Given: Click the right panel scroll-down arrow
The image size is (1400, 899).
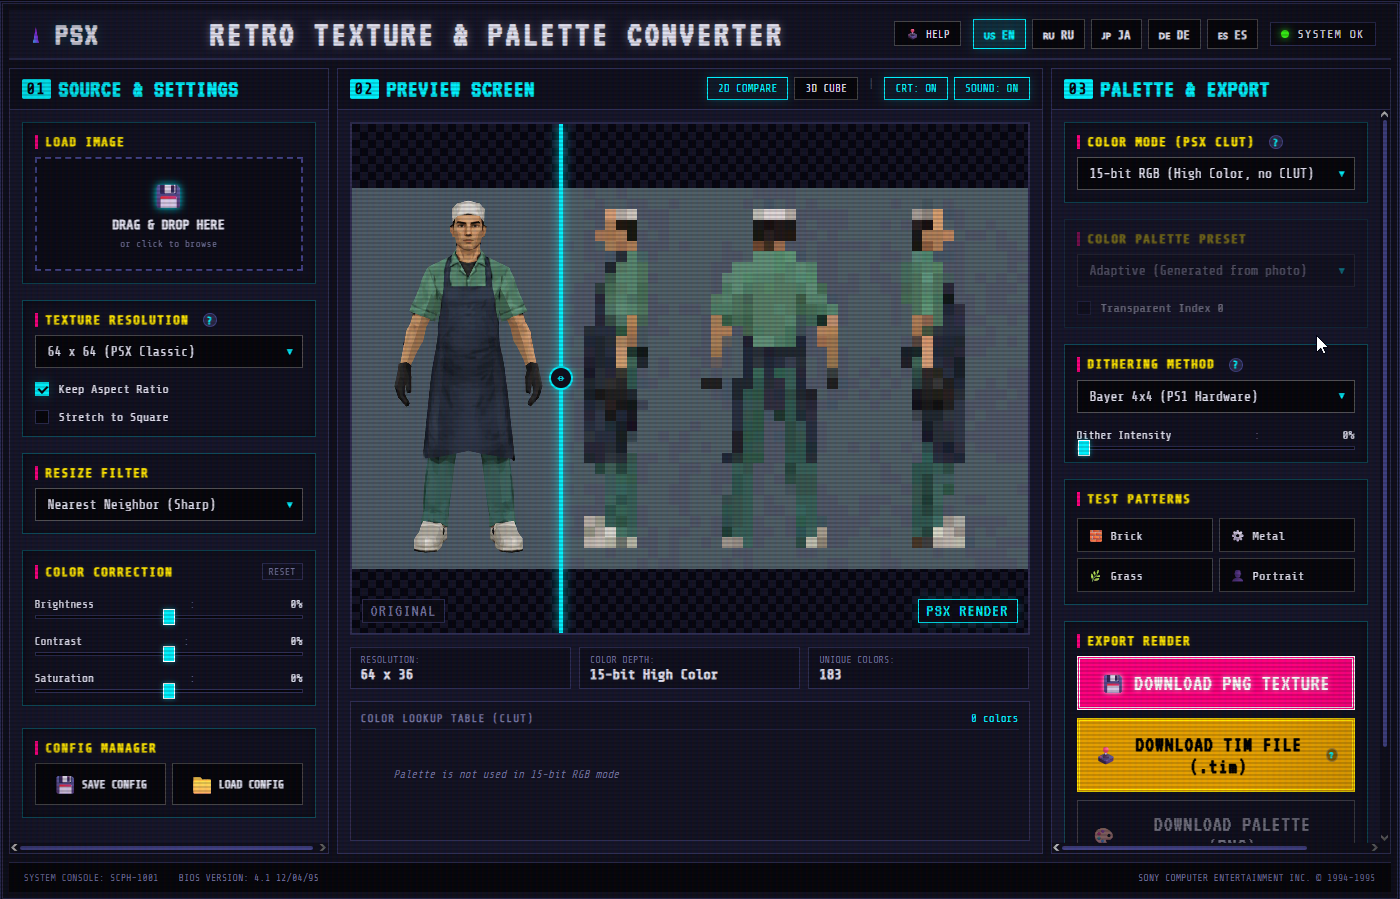Looking at the screenshot, I should 1385,838.
